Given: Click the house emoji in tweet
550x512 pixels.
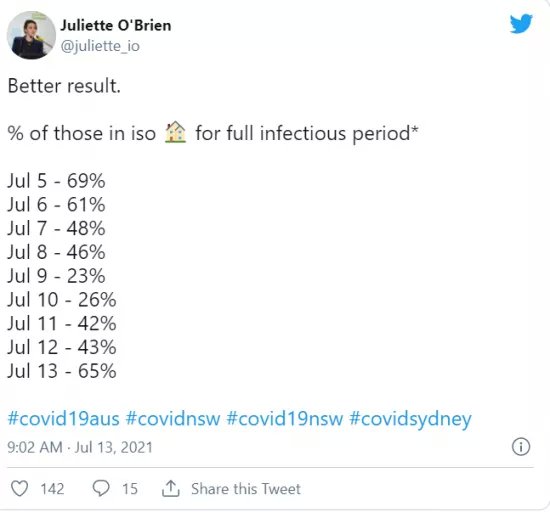Looking at the screenshot, I should 175,132.
